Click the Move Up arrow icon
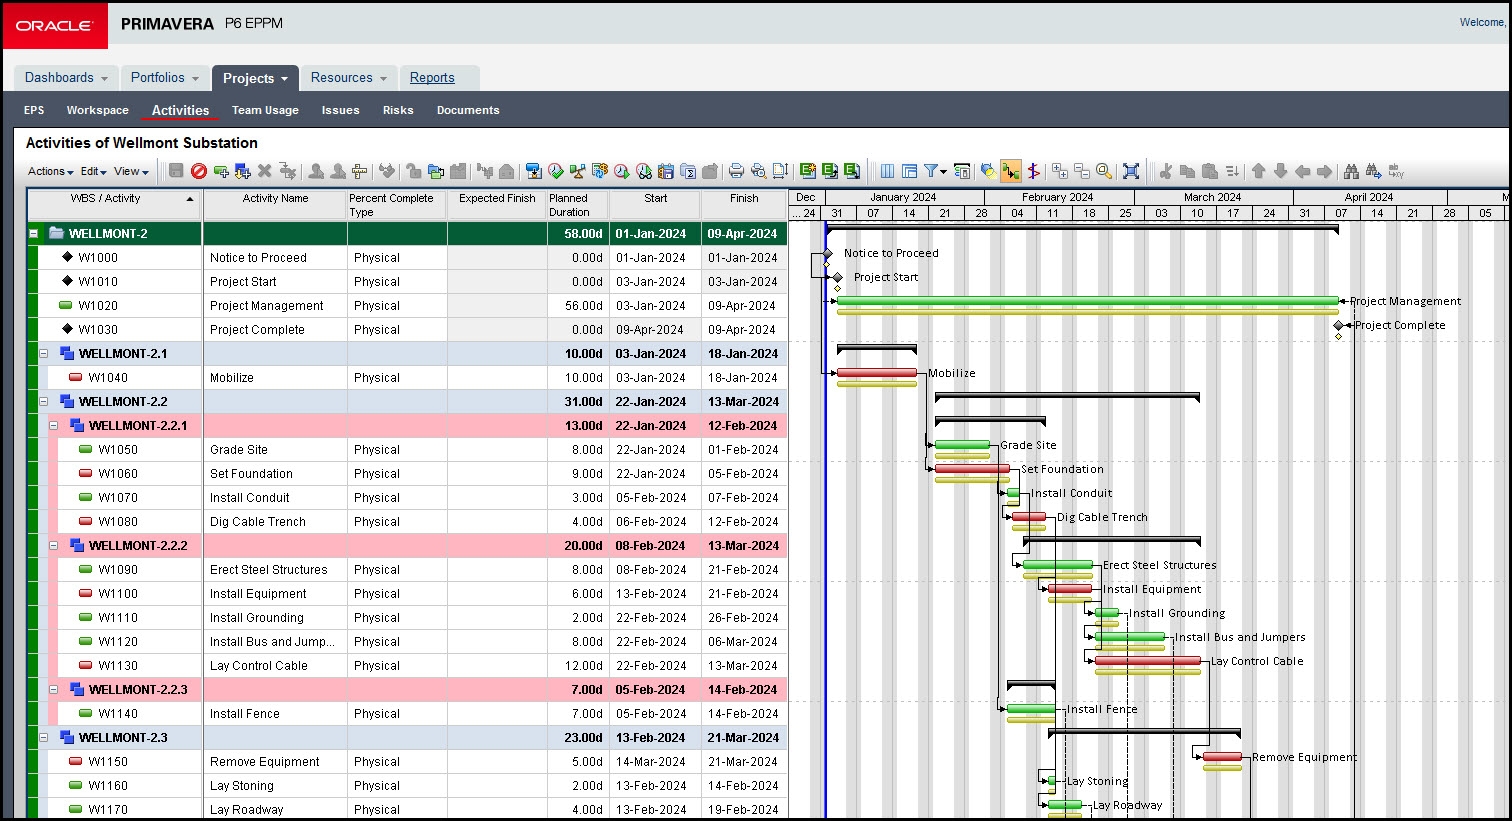This screenshot has height=821, width=1512. tap(1259, 171)
